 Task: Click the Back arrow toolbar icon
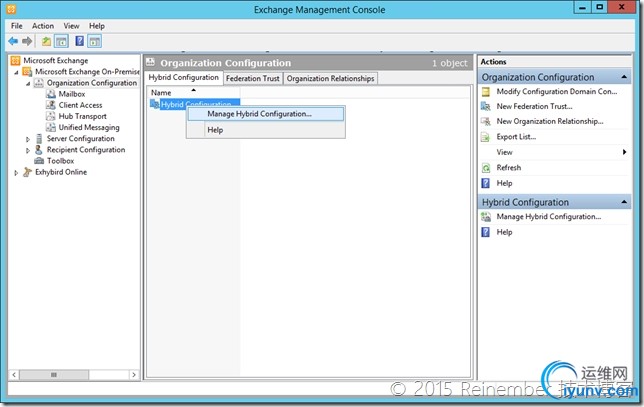tap(13, 41)
